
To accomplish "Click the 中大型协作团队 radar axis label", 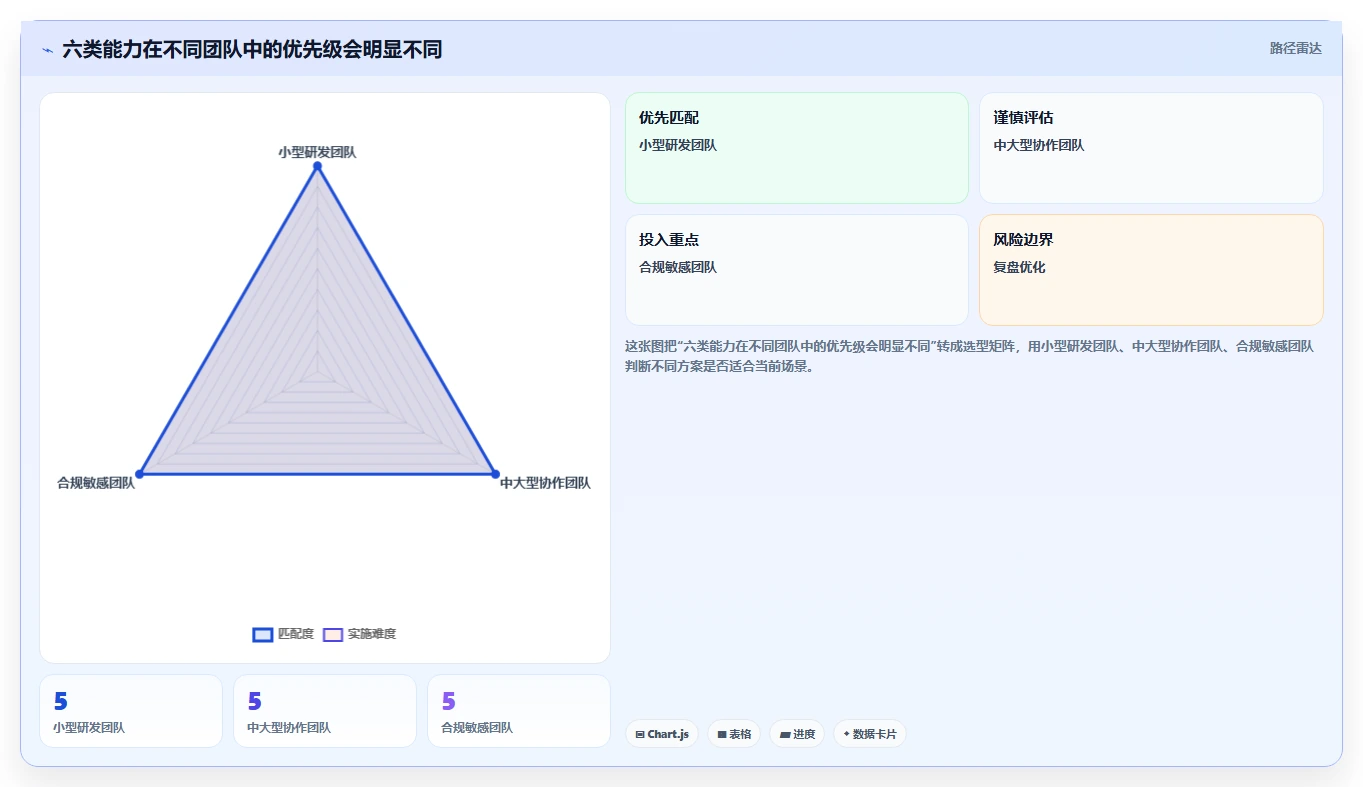I will (545, 483).
